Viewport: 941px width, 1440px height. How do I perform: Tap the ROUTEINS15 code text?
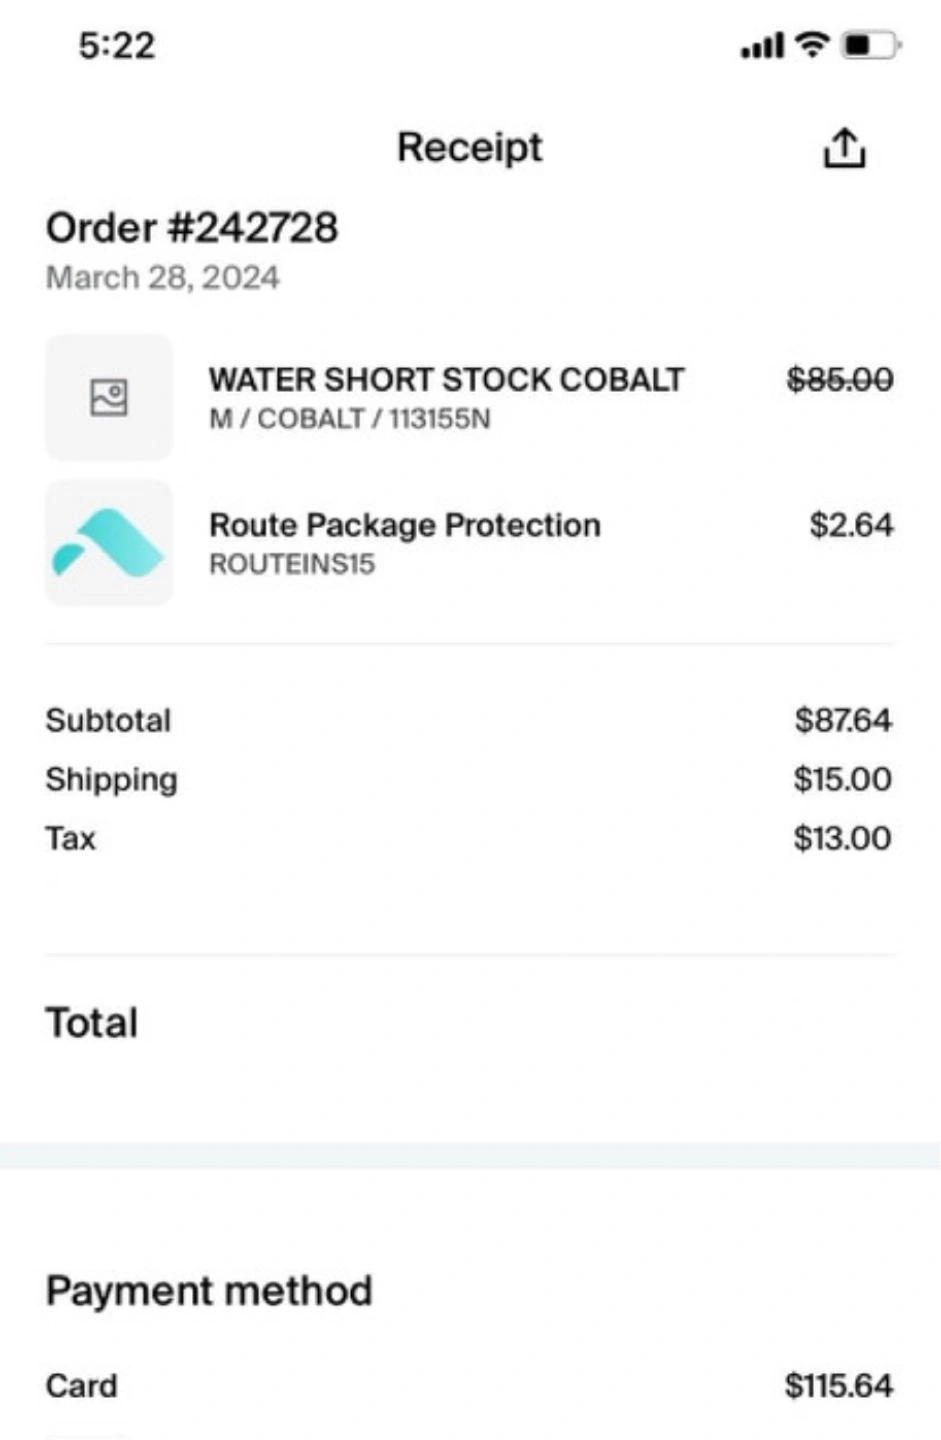pos(292,564)
